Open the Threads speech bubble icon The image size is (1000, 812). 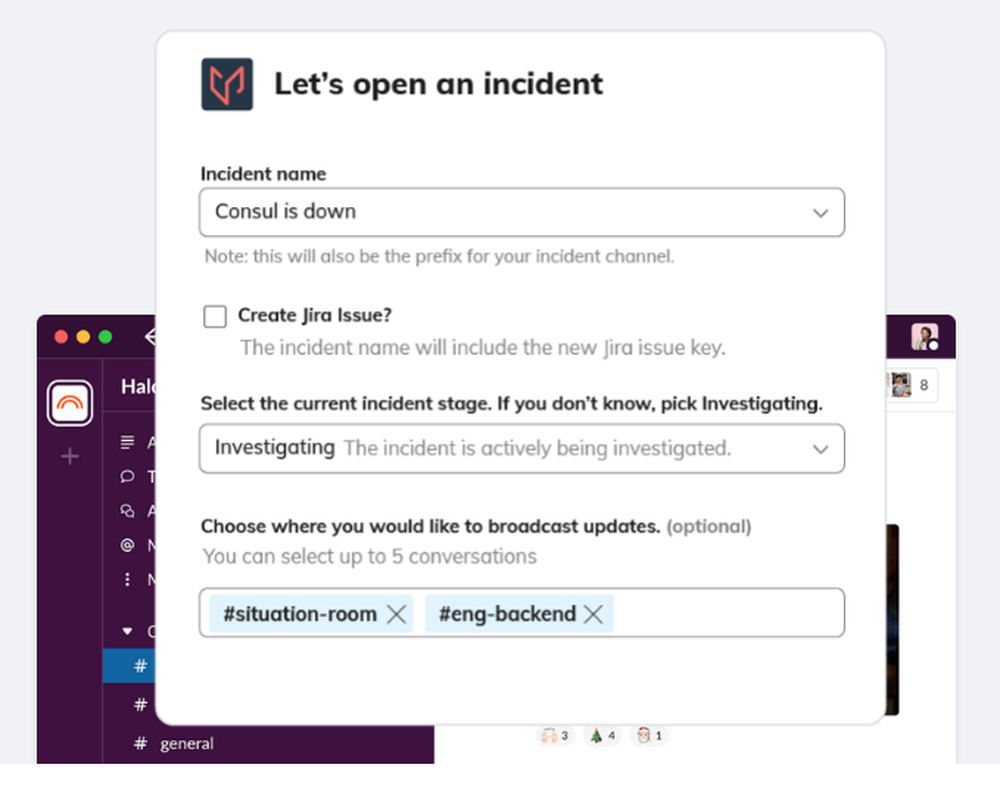pyautogui.click(x=127, y=476)
